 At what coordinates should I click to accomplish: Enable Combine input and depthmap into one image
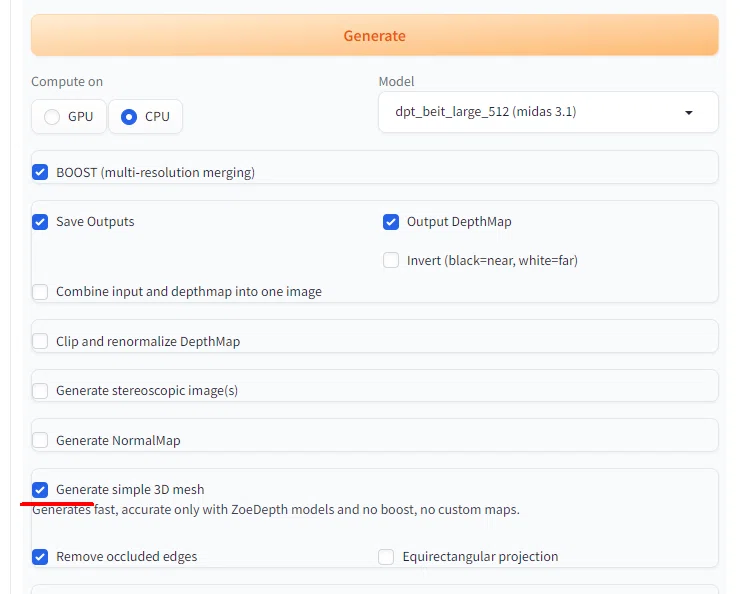pos(40,292)
